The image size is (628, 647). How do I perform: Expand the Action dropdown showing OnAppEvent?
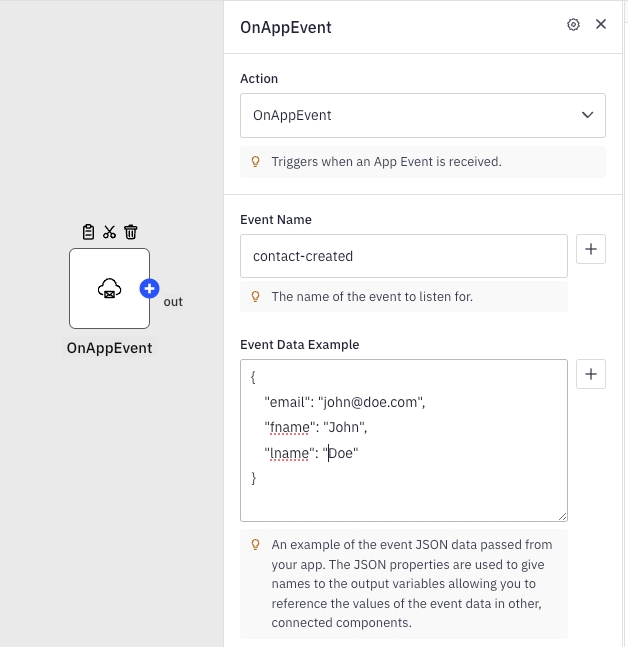(x=423, y=115)
